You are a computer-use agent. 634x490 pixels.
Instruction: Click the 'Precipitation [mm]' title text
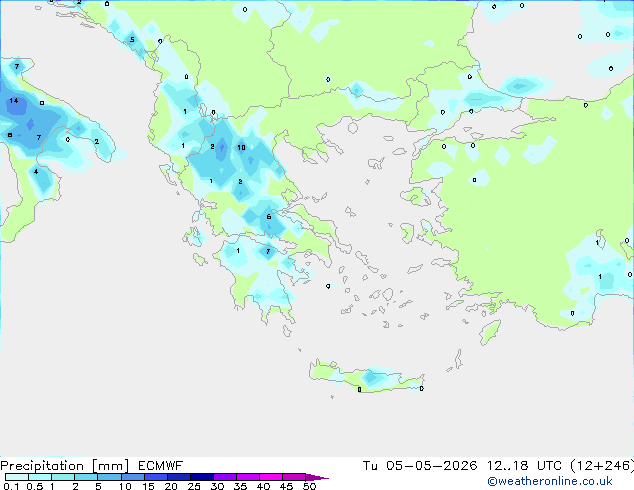65,466
